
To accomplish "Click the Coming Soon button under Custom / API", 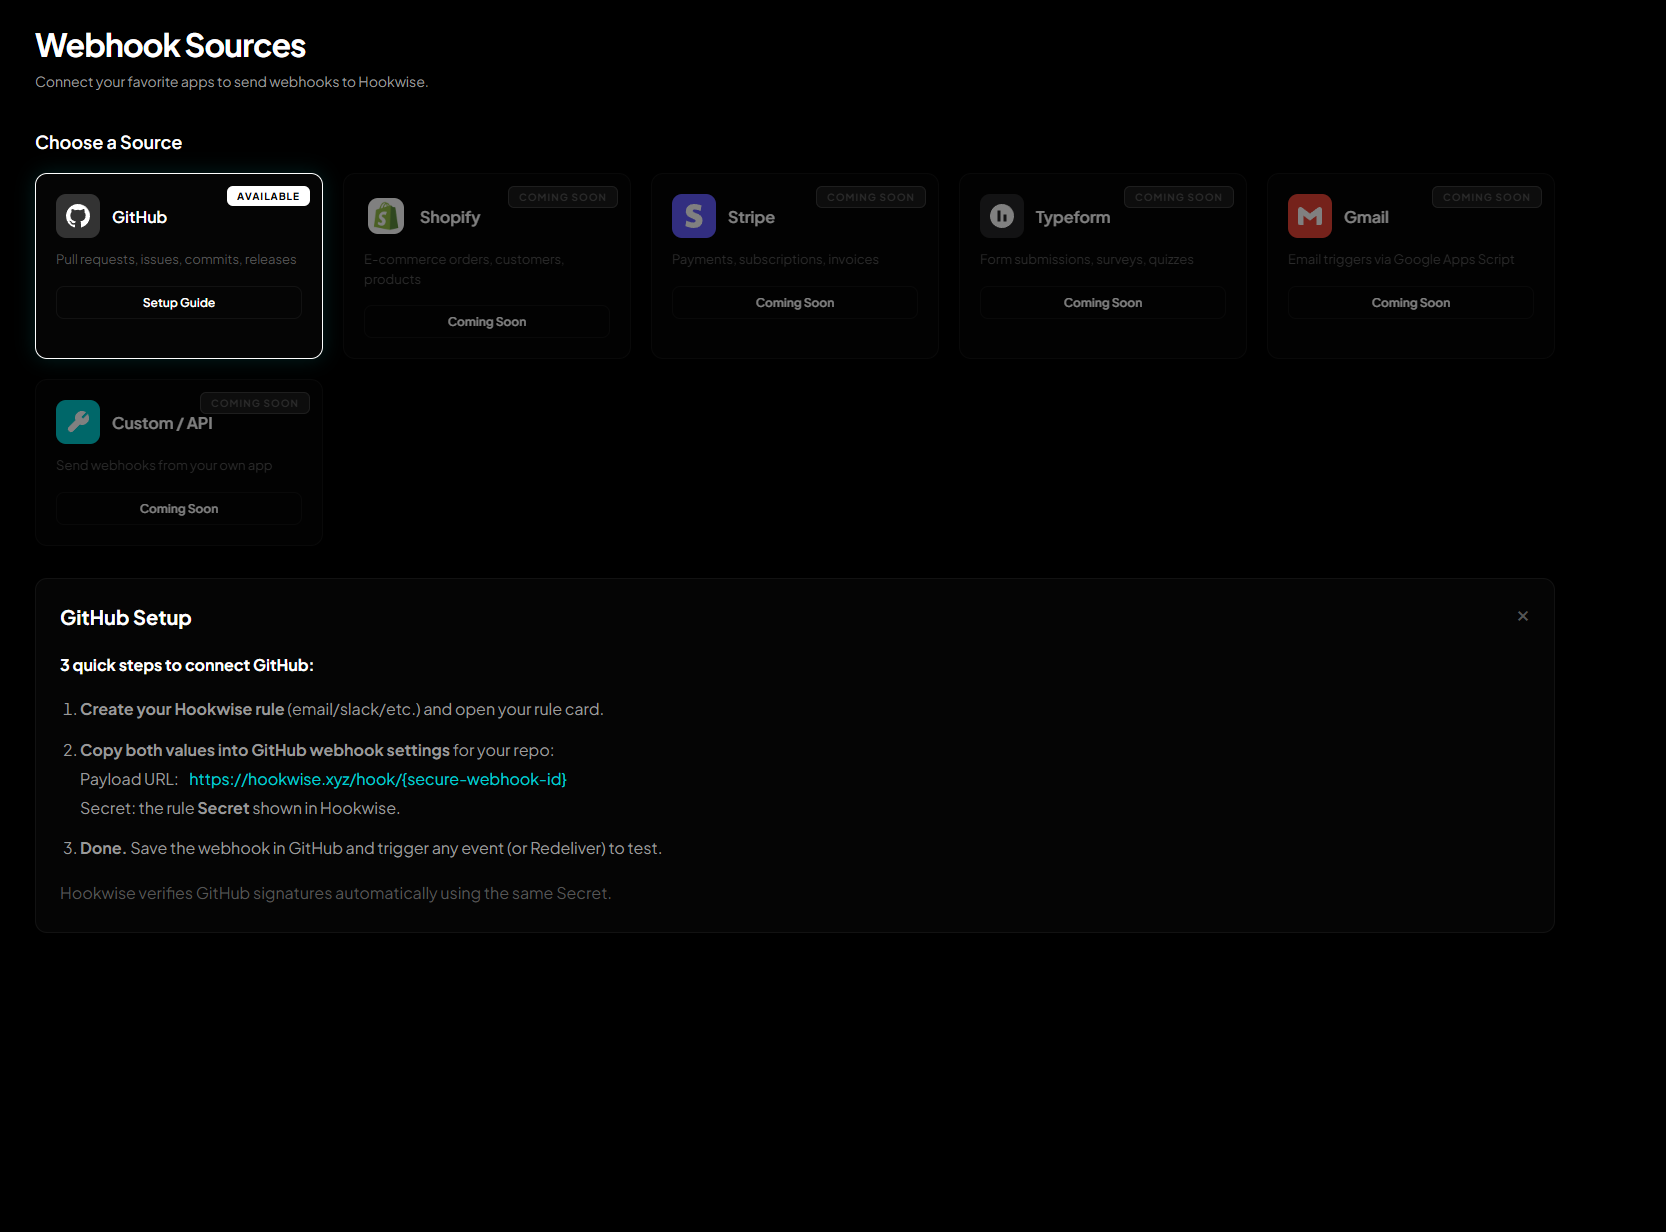I will click(178, 508).
